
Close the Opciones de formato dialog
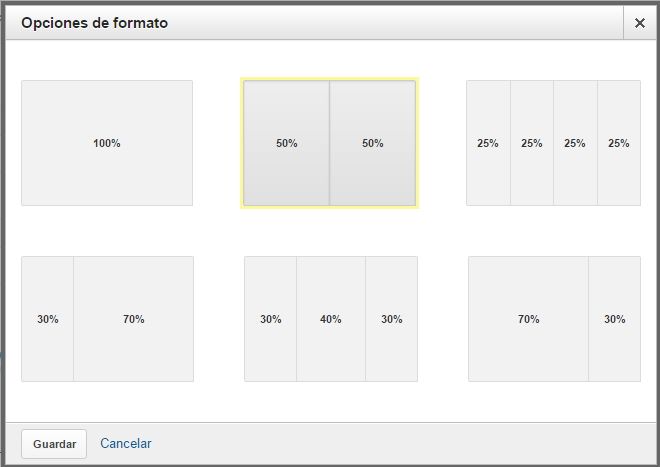pyautogui.click(x=640, y=23)
